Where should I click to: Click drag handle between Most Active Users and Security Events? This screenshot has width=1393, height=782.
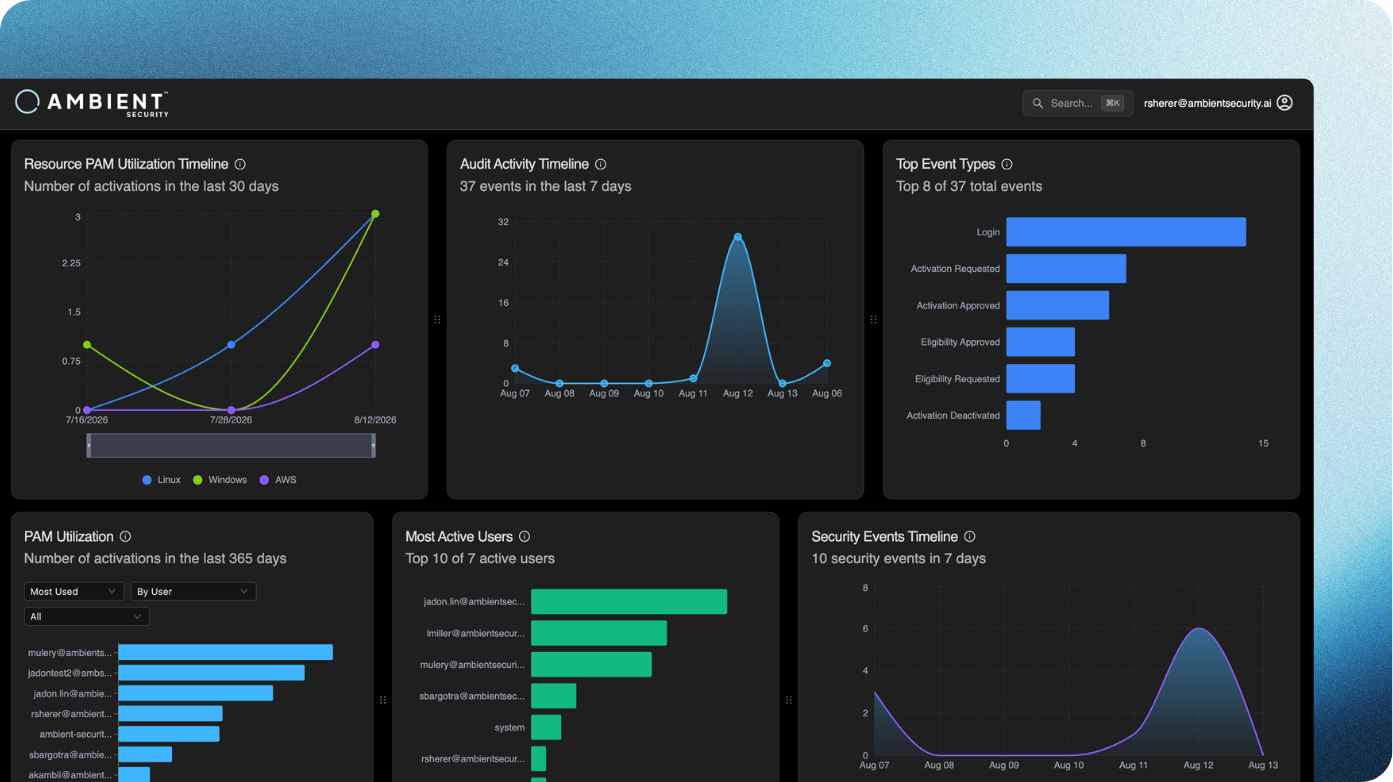tap(788, 700)
